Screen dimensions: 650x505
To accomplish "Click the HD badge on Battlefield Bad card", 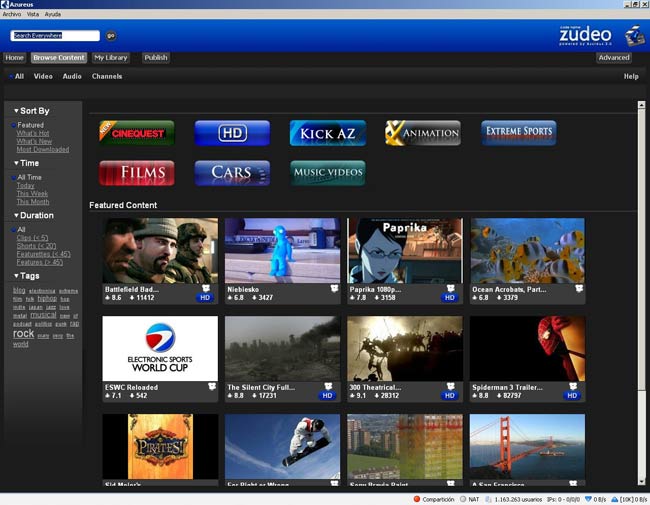I will click(205, 298).
